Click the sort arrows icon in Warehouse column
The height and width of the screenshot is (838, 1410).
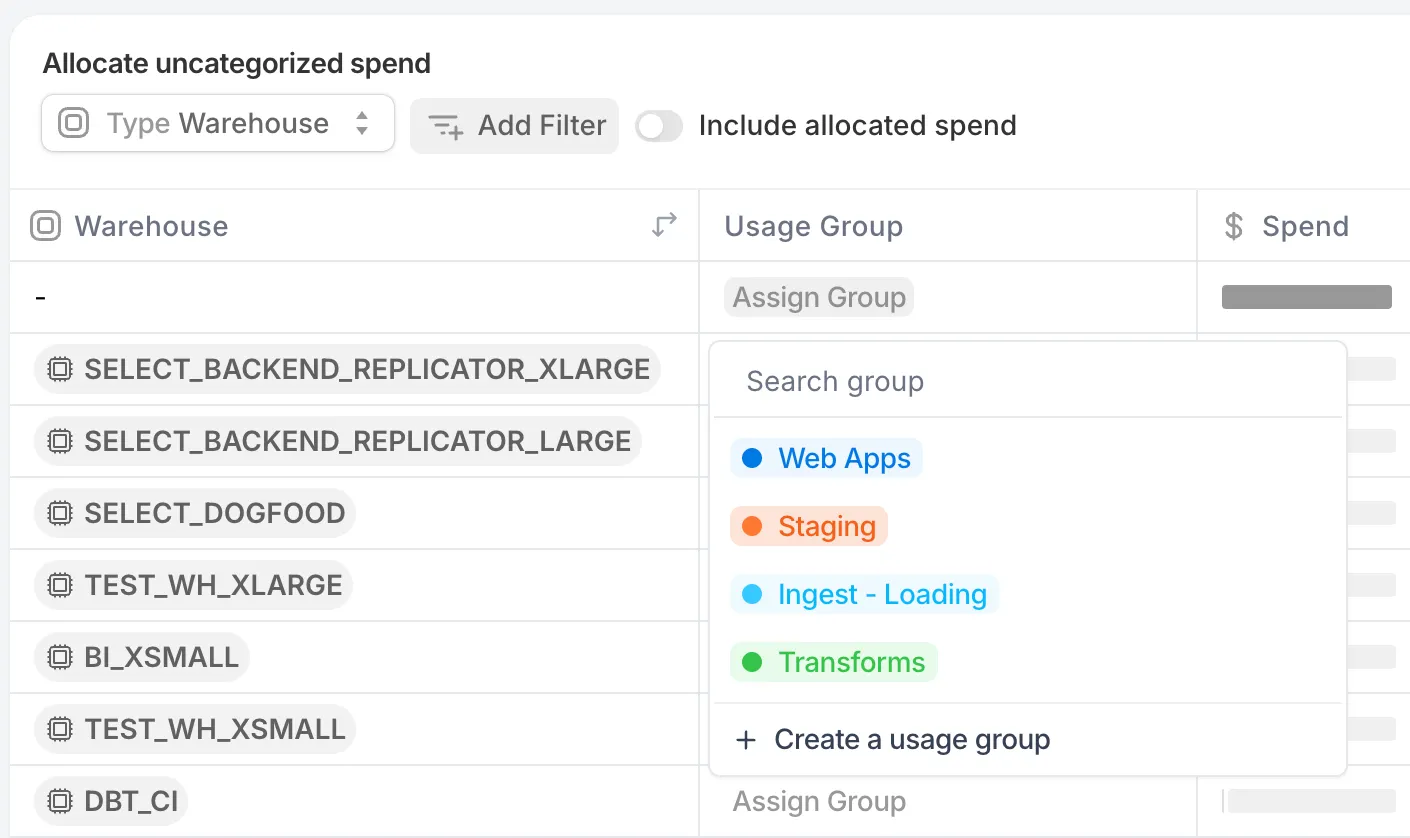(664, 226)
